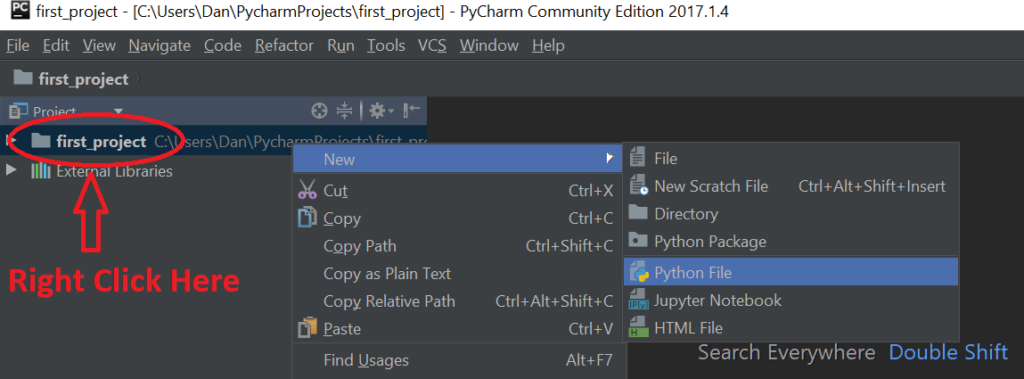Screen dimensions: 1024x379
Task: Open the VCS menu
Action: pos(432,46)
